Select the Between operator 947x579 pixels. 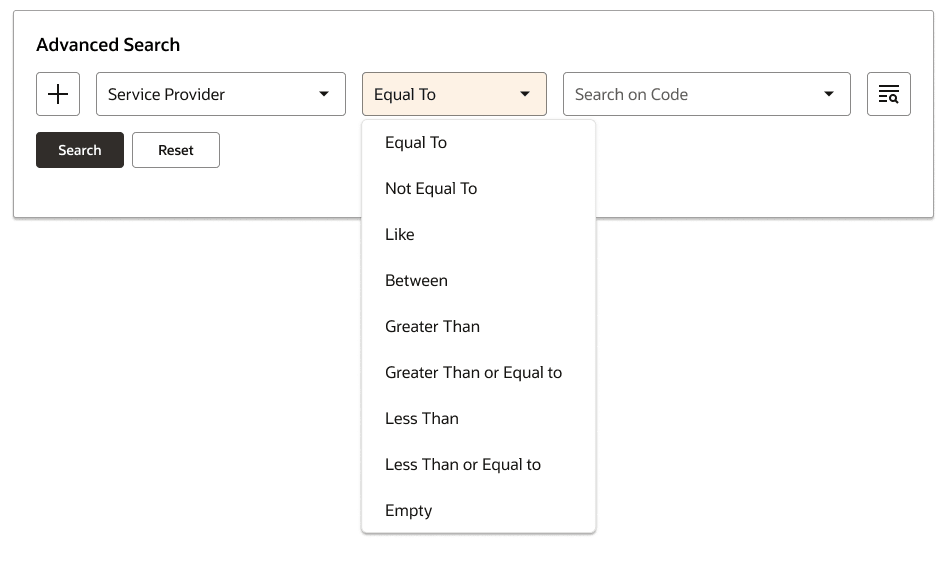[x=416, y=280]
